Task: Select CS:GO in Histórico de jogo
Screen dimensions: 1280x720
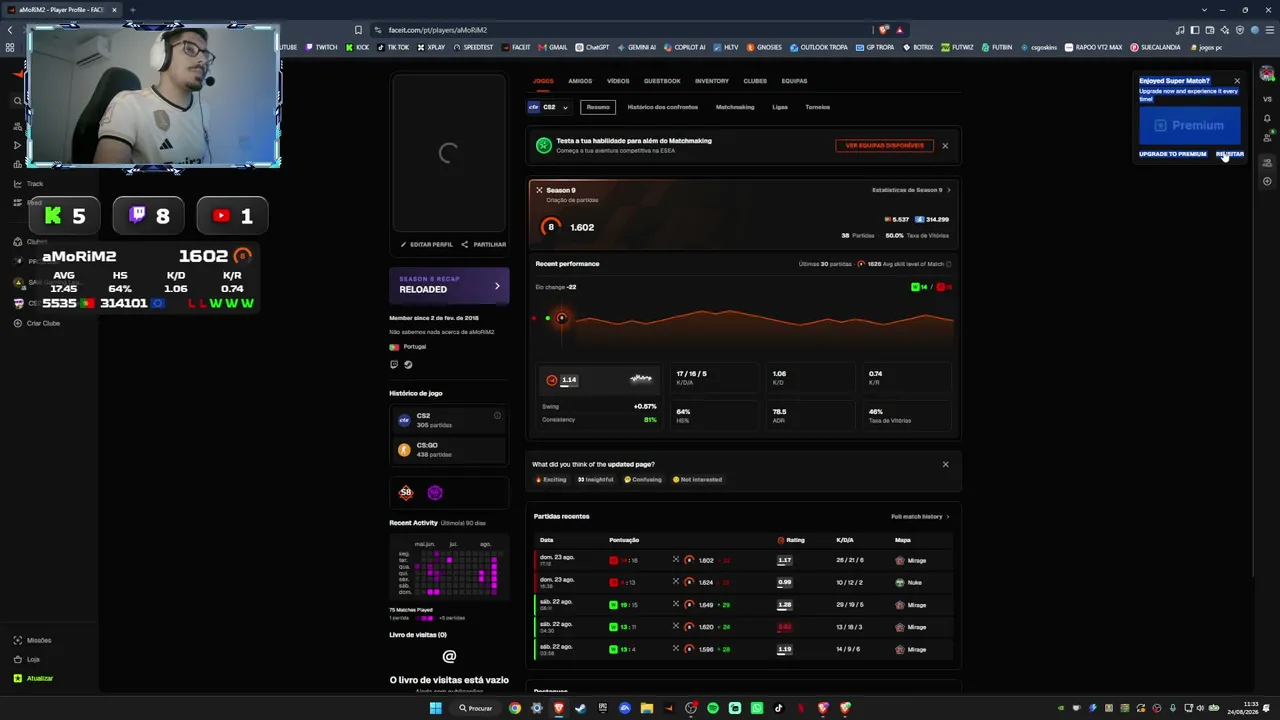Action: click(449, 450)
